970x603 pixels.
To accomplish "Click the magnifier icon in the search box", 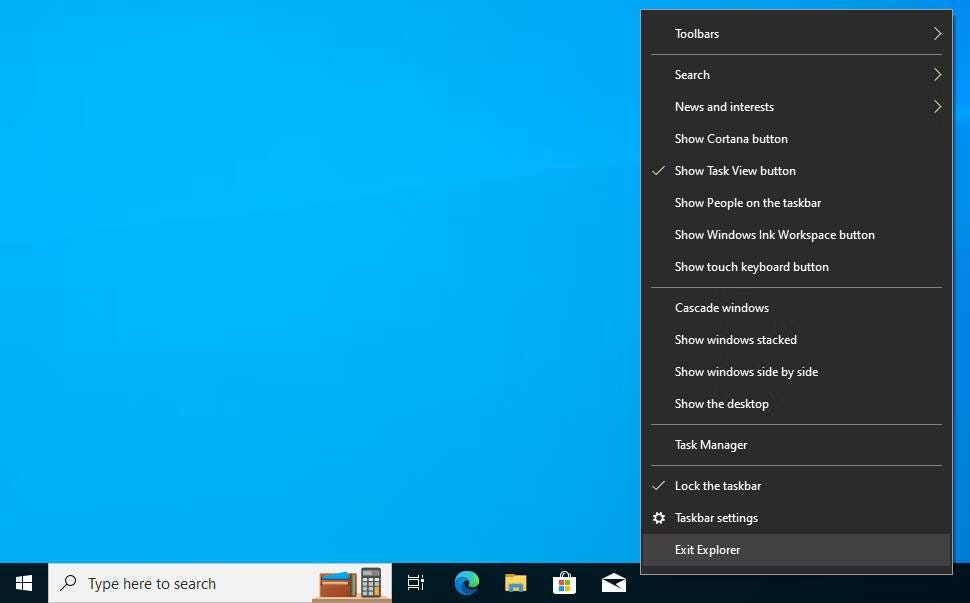I will (67, 583).
